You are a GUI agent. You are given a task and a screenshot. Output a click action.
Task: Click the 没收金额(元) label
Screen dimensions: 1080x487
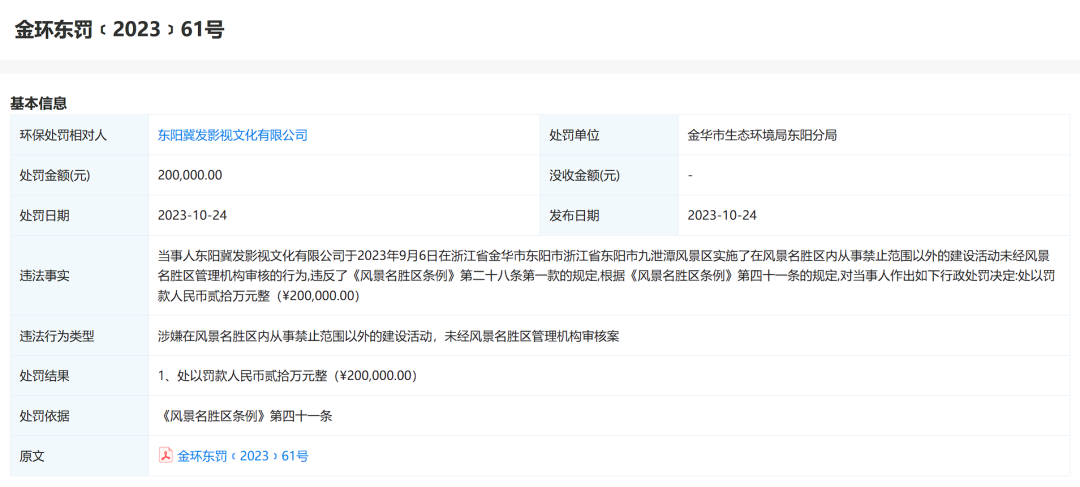point(584,175)
